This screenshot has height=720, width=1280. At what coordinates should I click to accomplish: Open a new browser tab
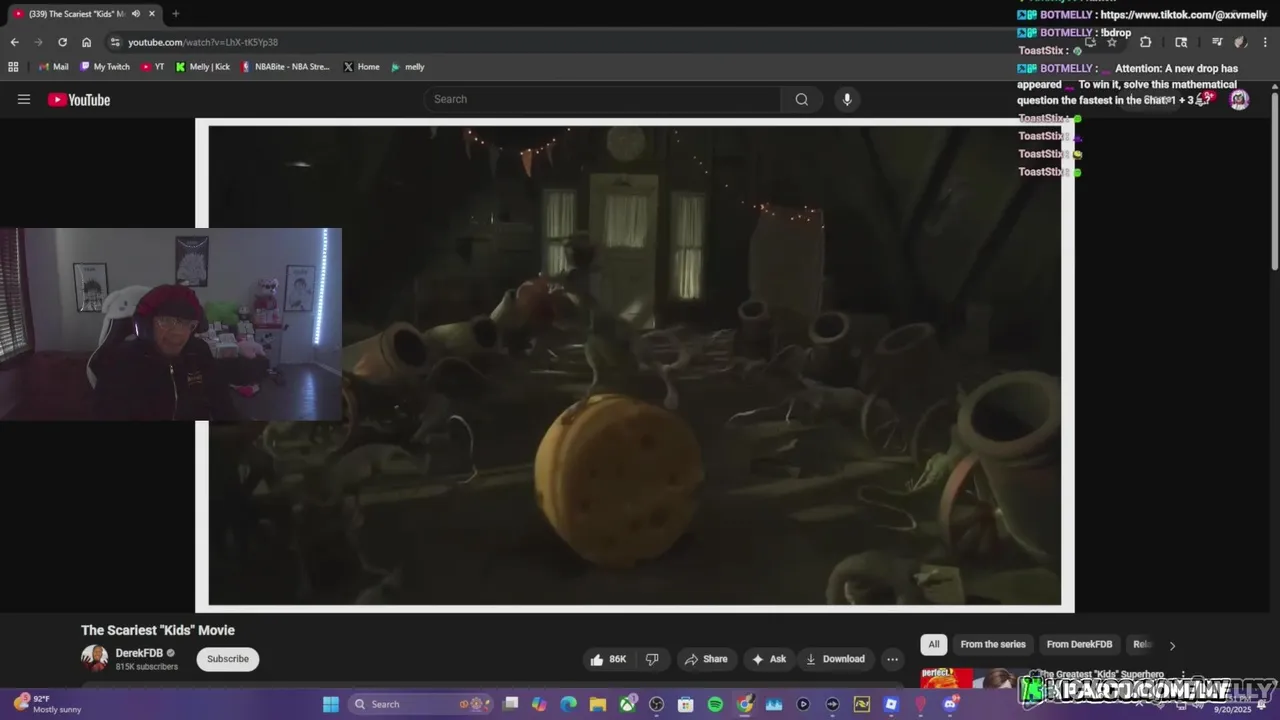tap(175, 14)
